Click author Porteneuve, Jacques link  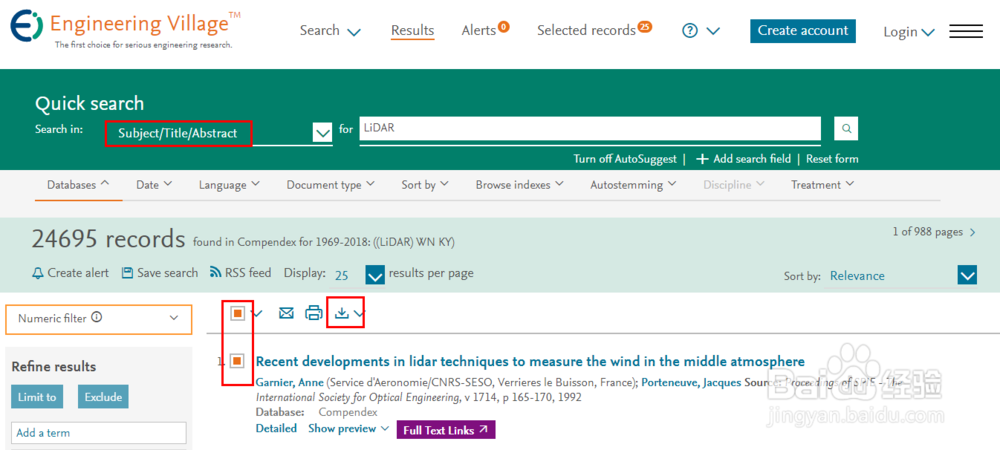[691, 382]
